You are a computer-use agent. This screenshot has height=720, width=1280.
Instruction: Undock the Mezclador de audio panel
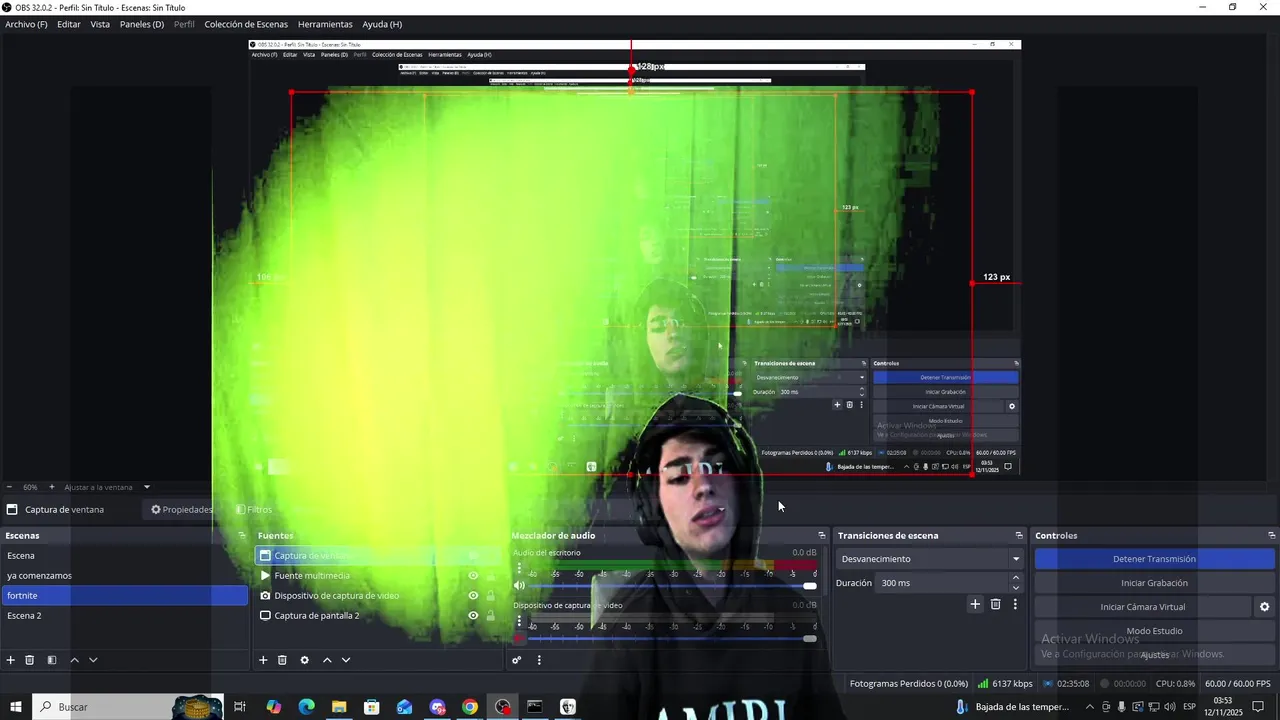pyautogui.click(x=822, y=536)
